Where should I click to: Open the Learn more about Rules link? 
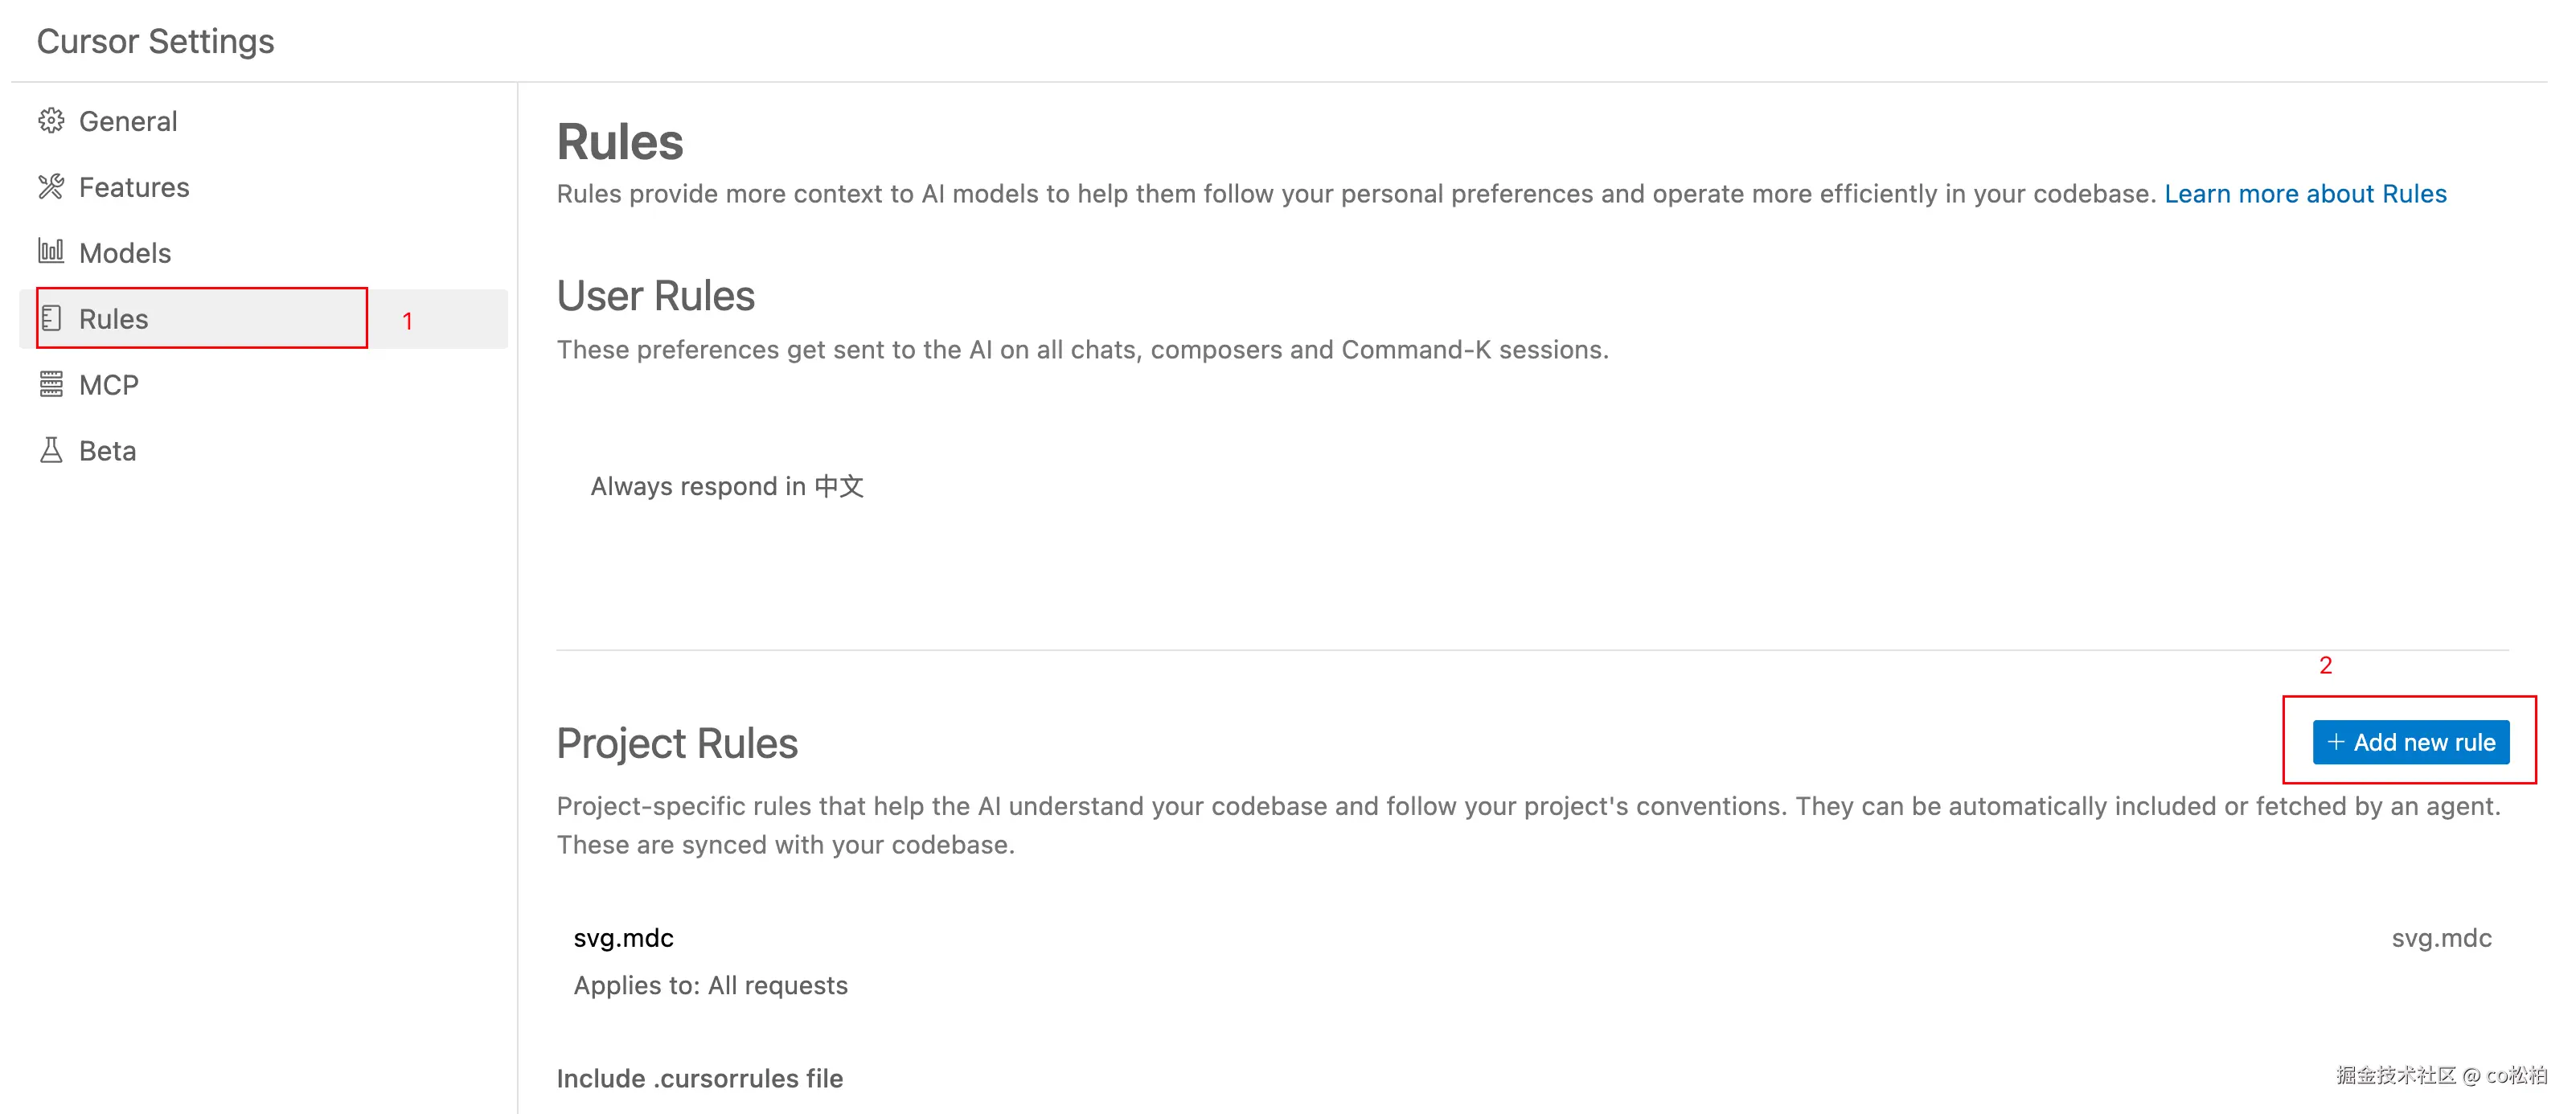point(2305,194)
